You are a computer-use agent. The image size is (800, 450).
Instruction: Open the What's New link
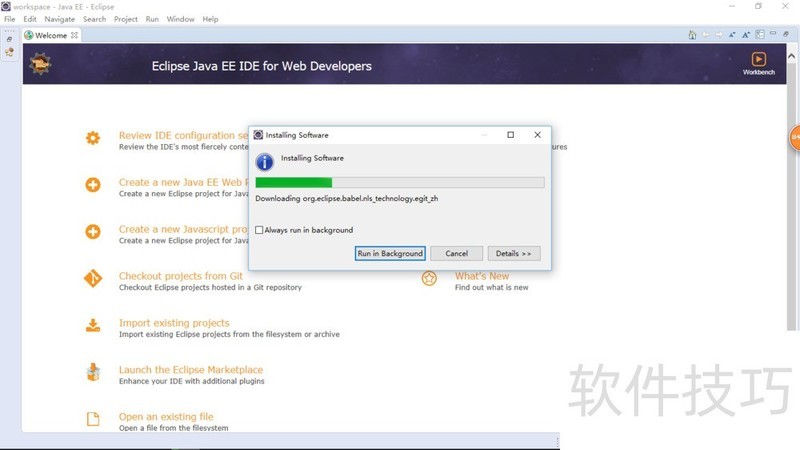(x=482, y=276)
